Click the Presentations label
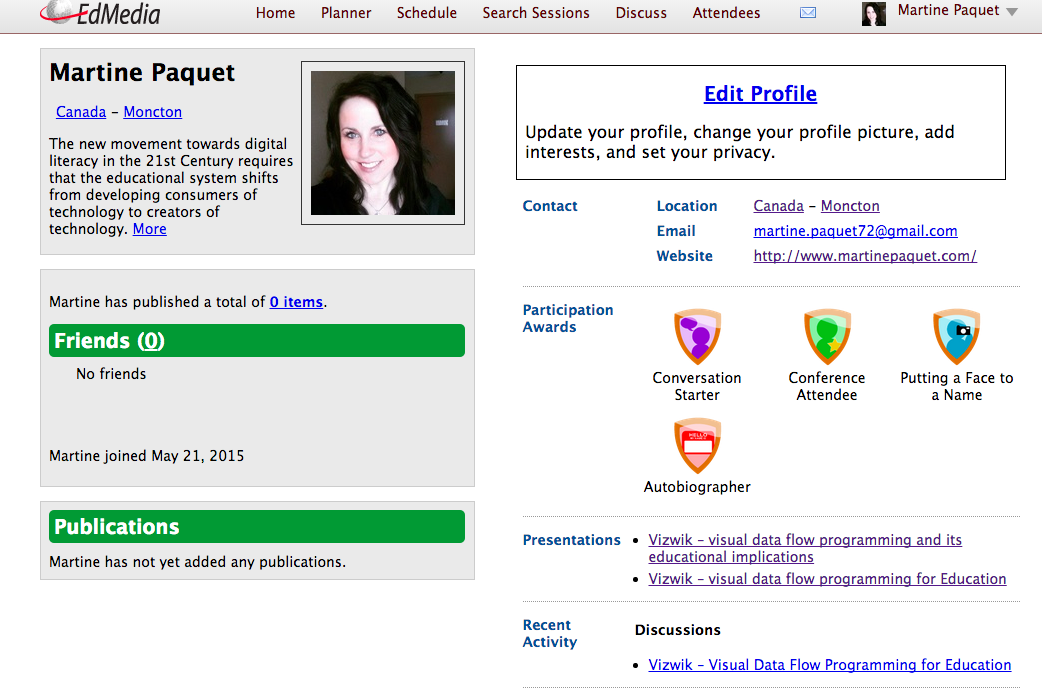 [x=572, y=540]
